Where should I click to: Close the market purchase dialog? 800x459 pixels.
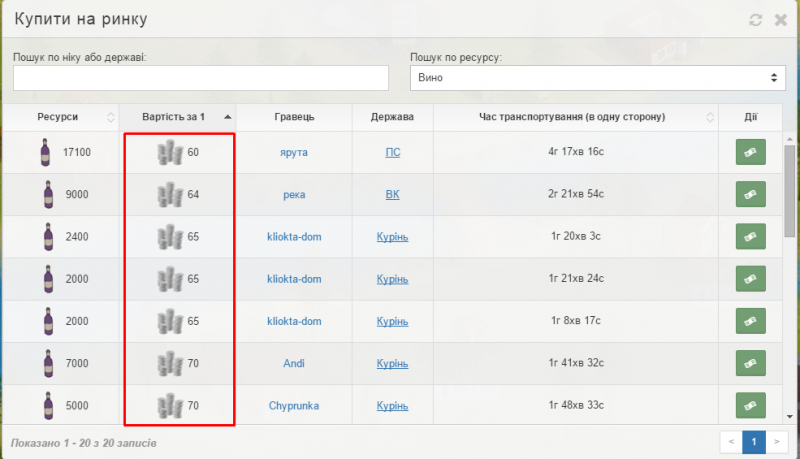781,20
